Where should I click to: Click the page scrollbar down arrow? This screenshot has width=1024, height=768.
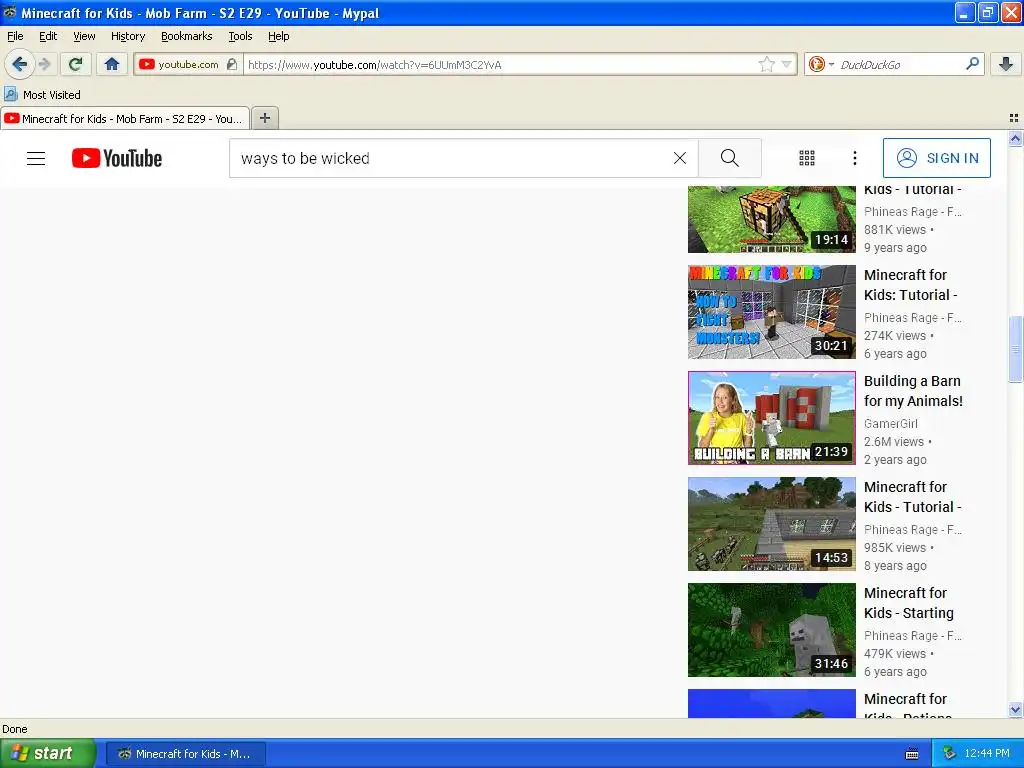(x=1015, y=709)
